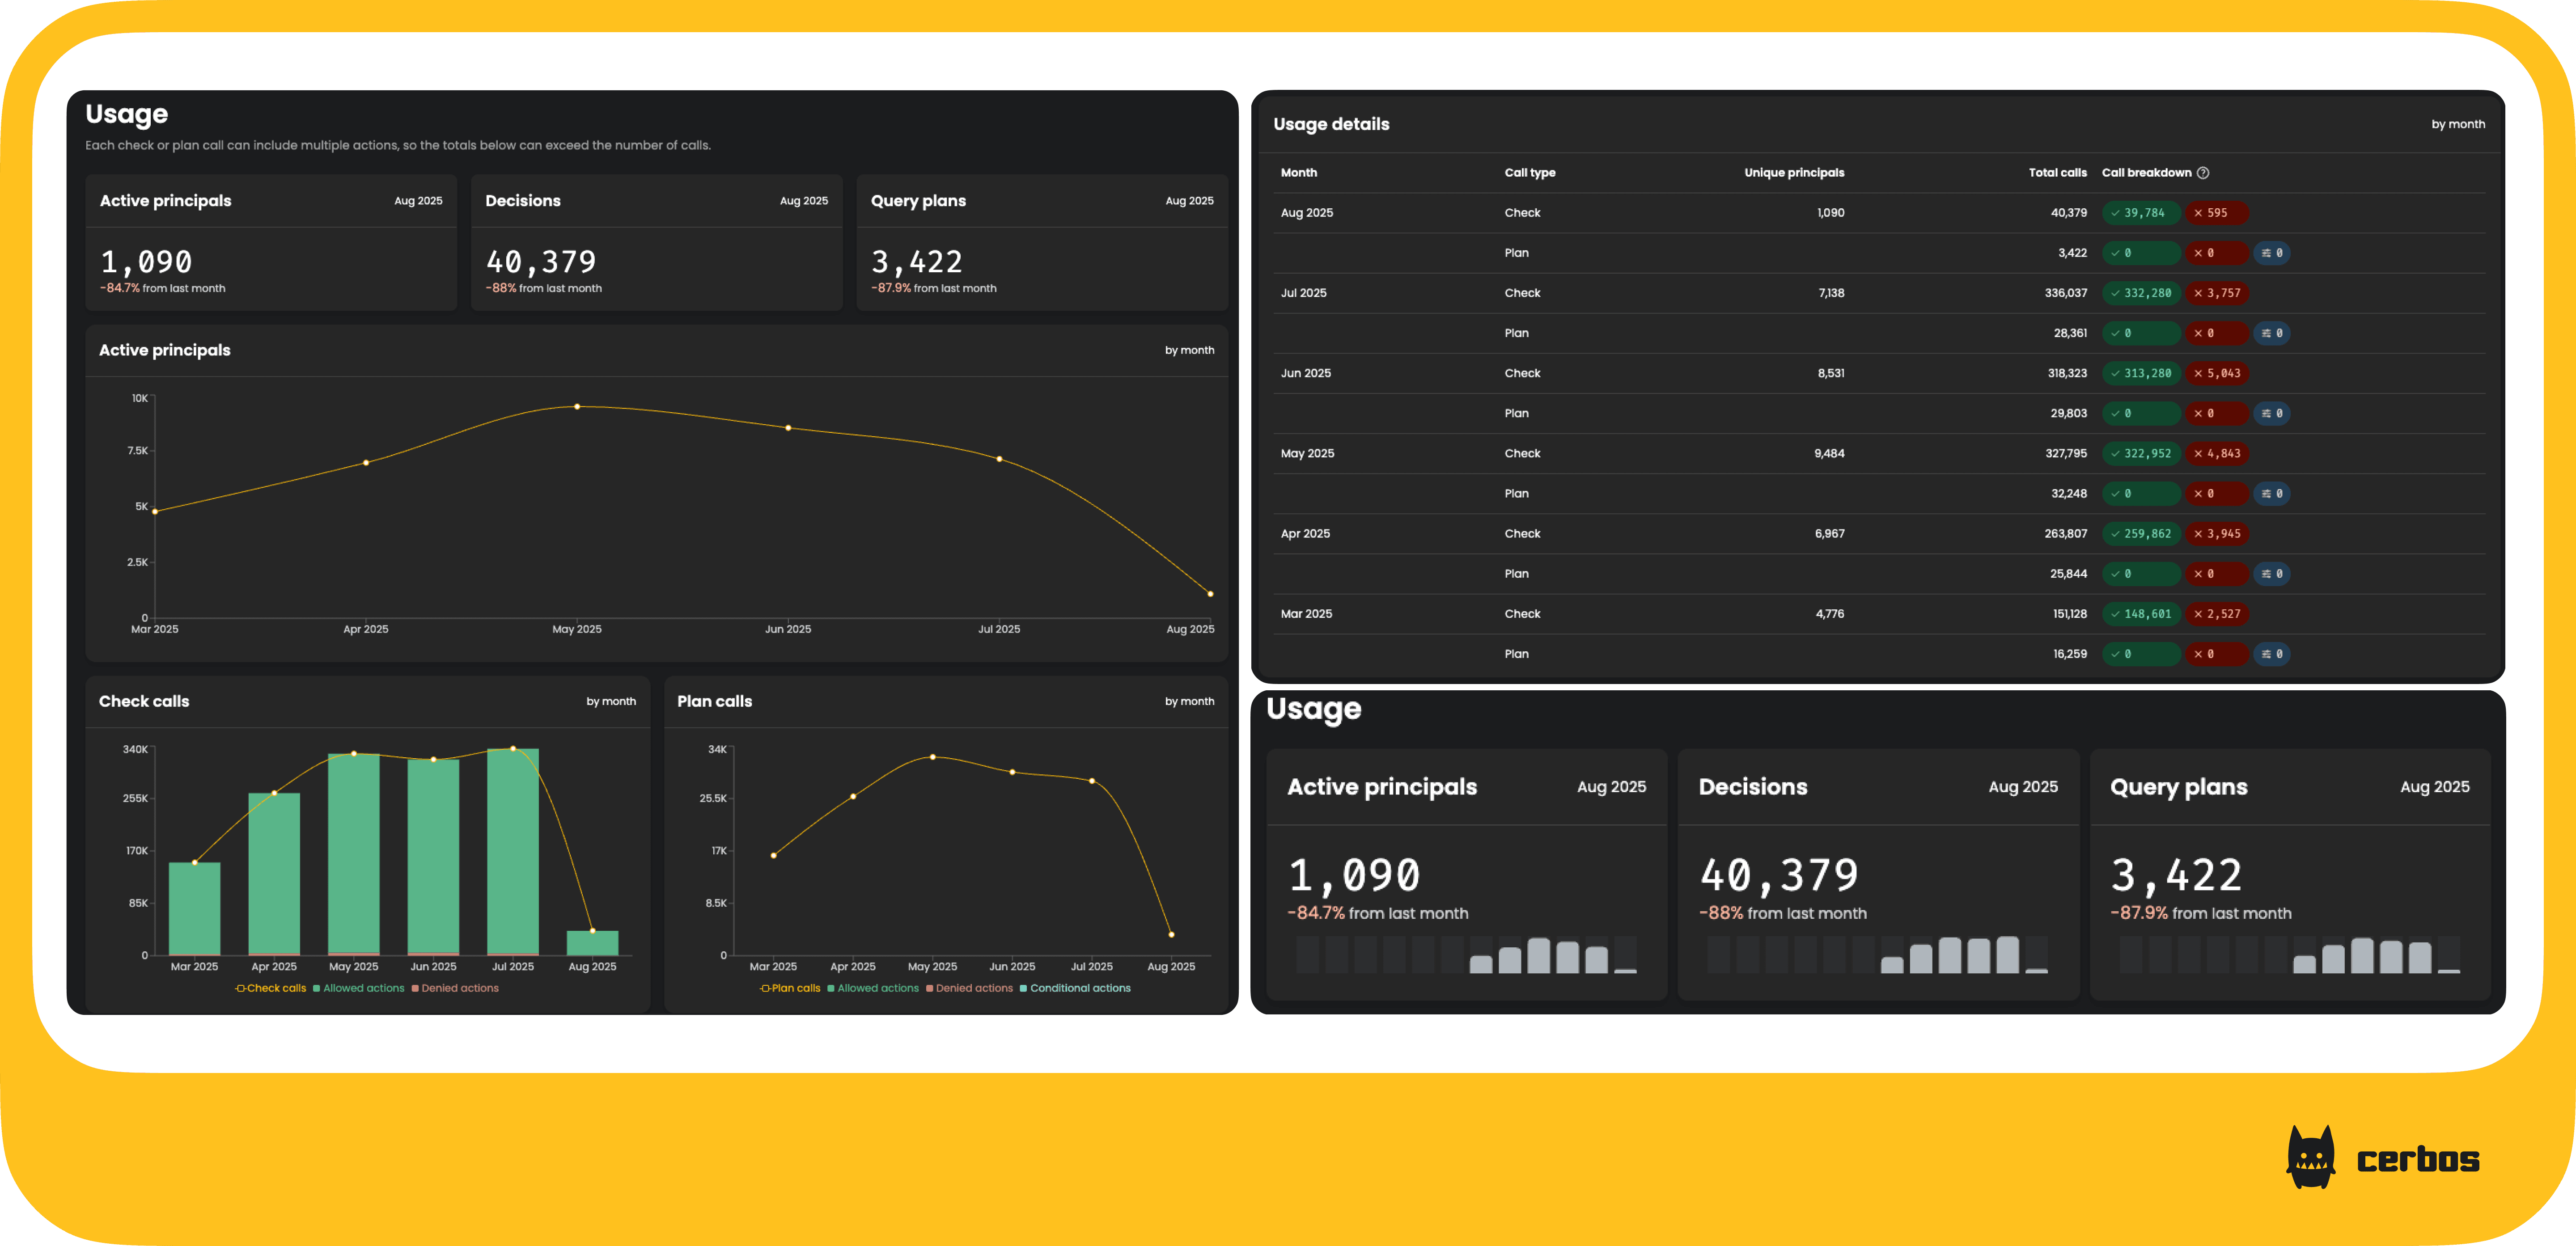Click 'by month' in Plan calls panel
The image size is (2576, 1246).
[x=1189, y=701]
